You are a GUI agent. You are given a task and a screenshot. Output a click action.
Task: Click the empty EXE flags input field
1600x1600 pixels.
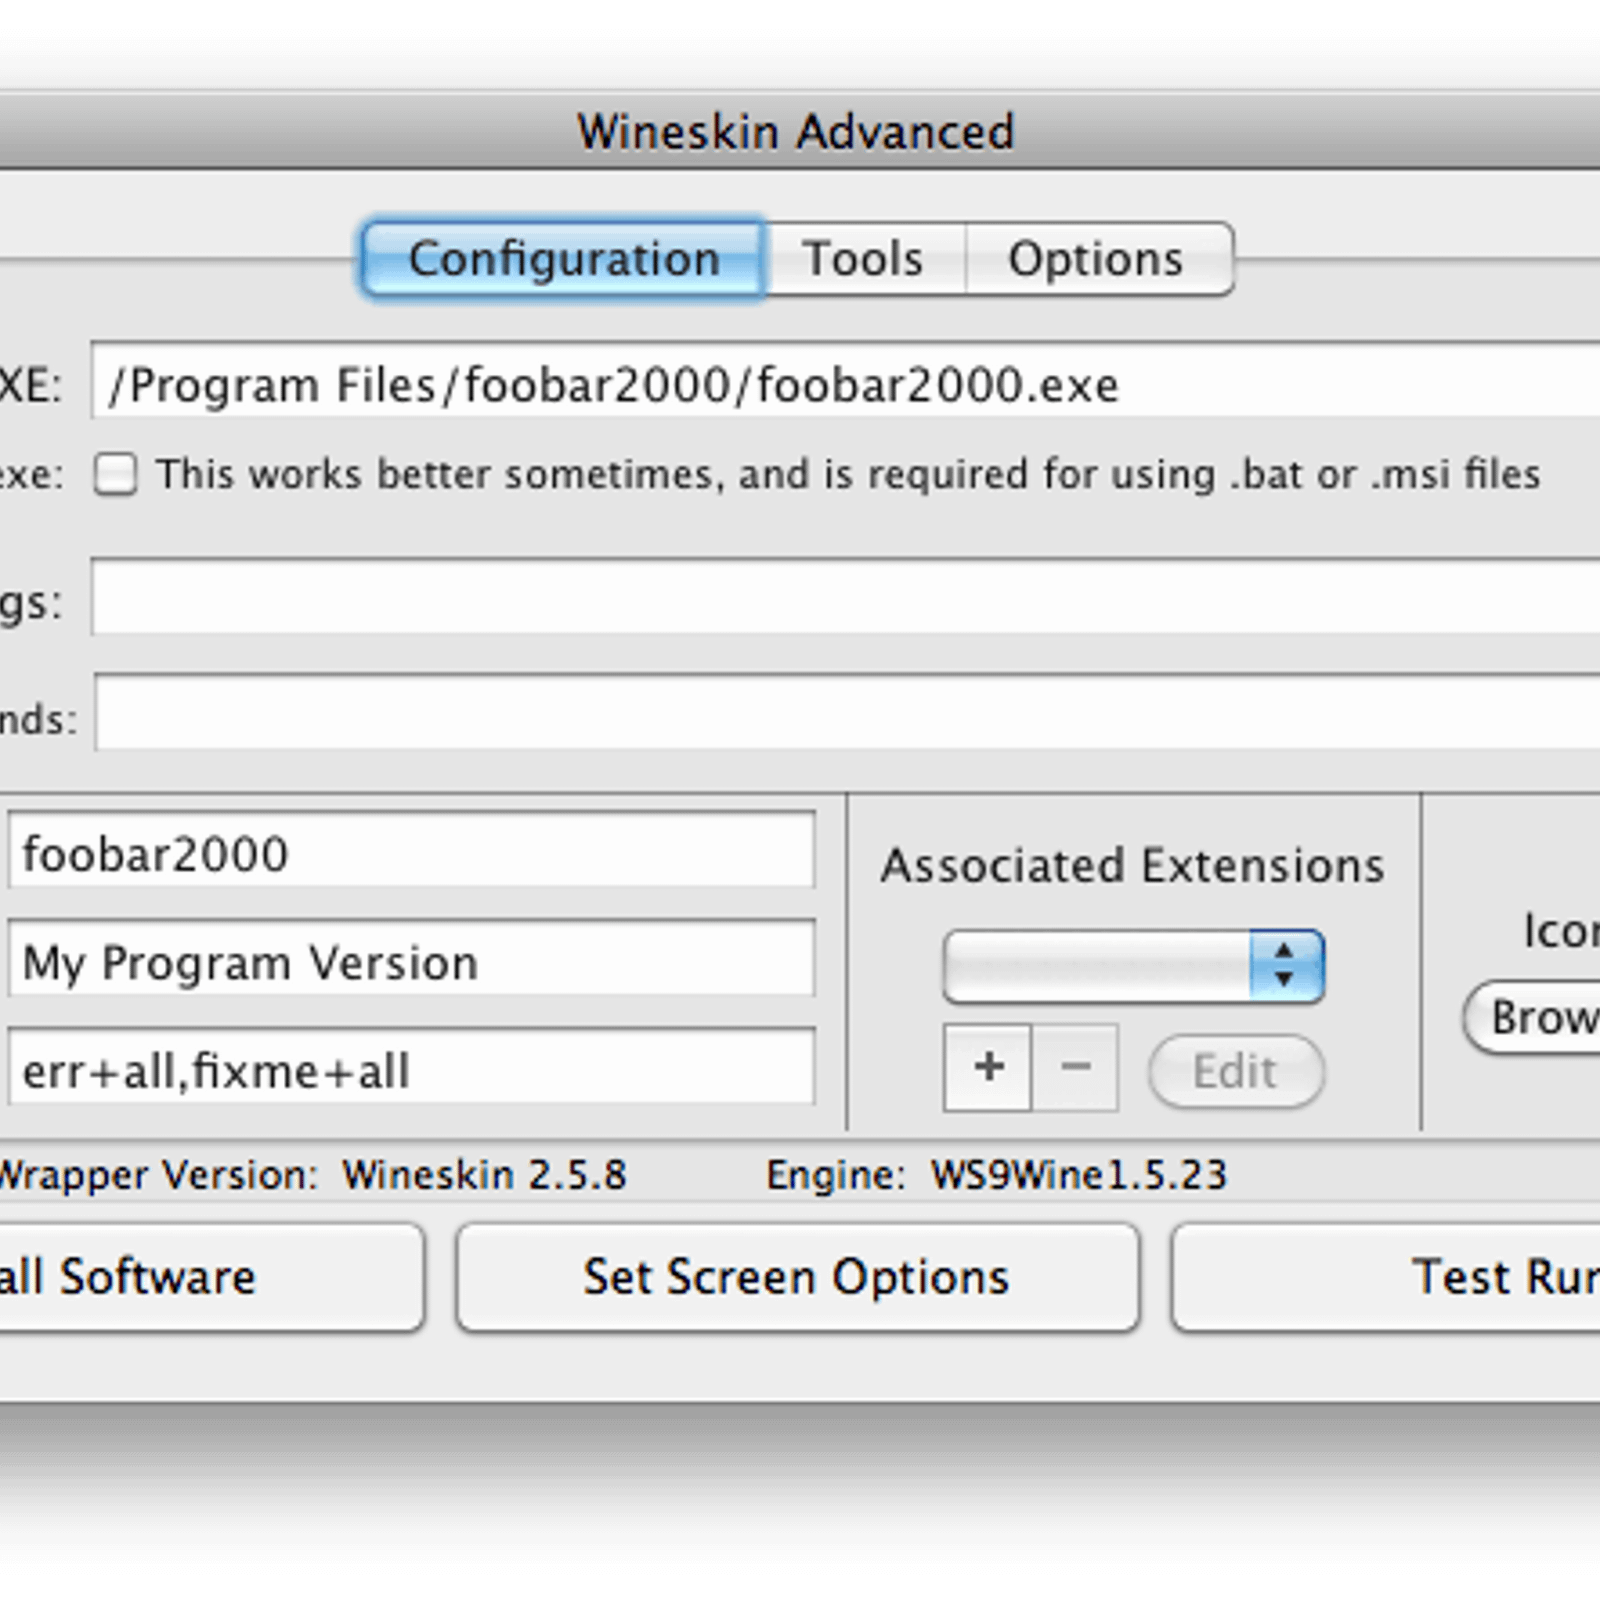click(845, 597)
